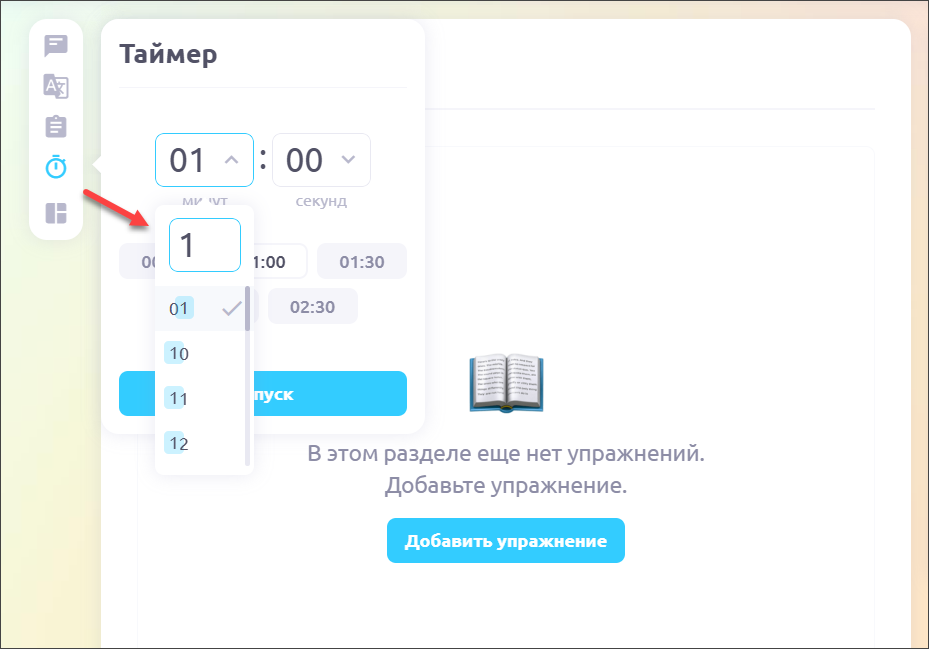Collapse the minutes dropdown showing 01

click(204, 160)
